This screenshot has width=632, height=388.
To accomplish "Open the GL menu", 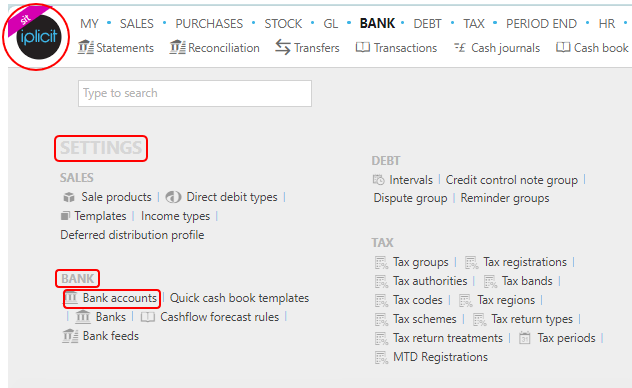I will 331,24.
